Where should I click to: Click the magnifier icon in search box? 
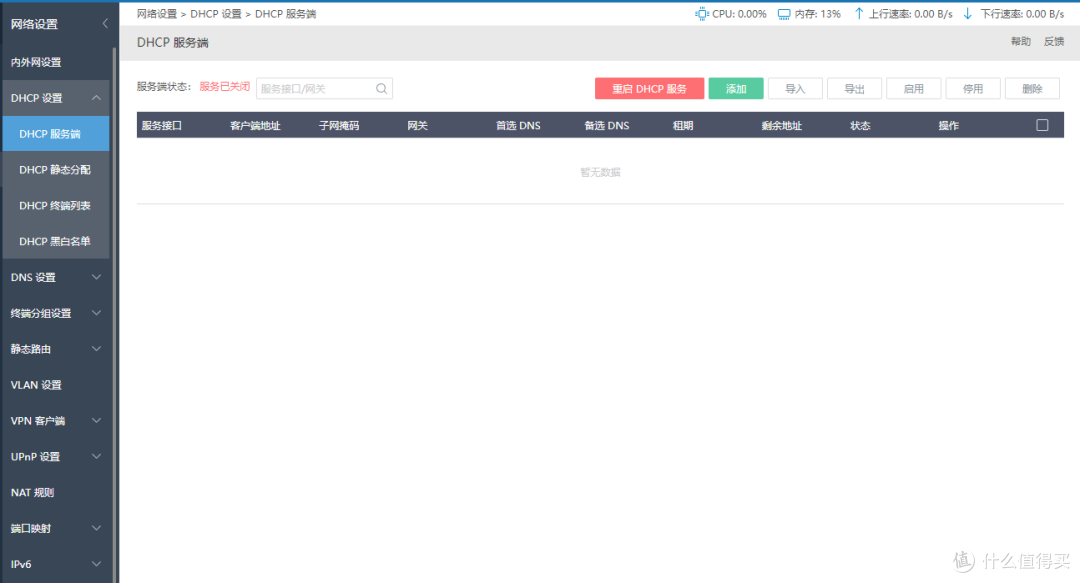click(380, 88)
